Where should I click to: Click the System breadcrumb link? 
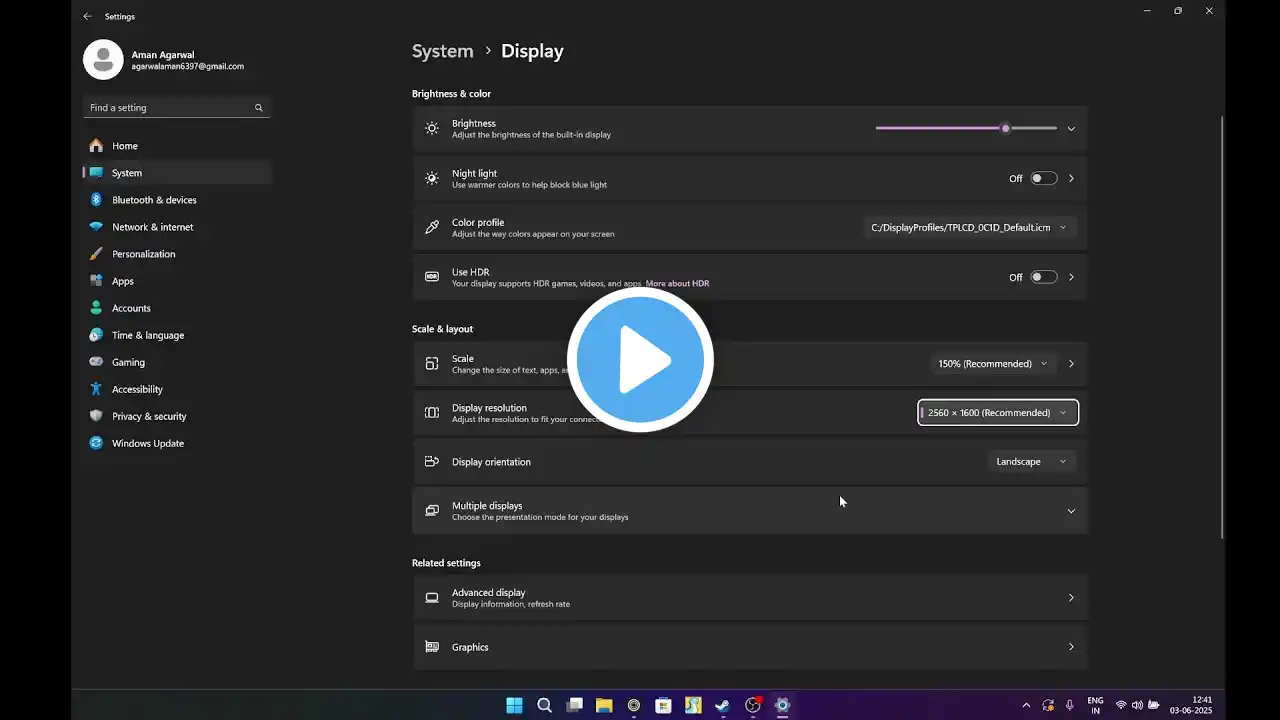pos(442,51)
